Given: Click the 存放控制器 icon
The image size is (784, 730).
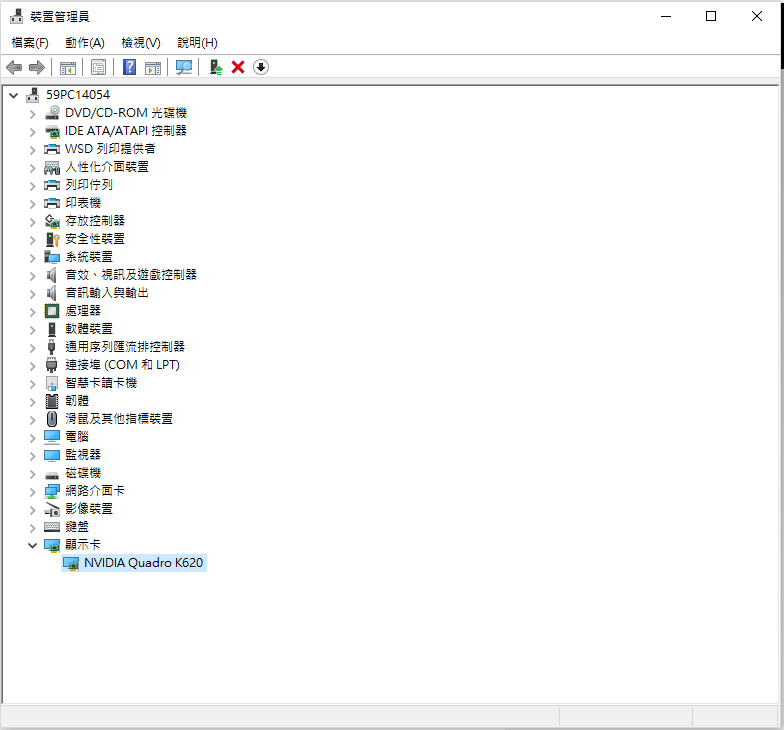Looking at the screenshot, I should (52, 221).
